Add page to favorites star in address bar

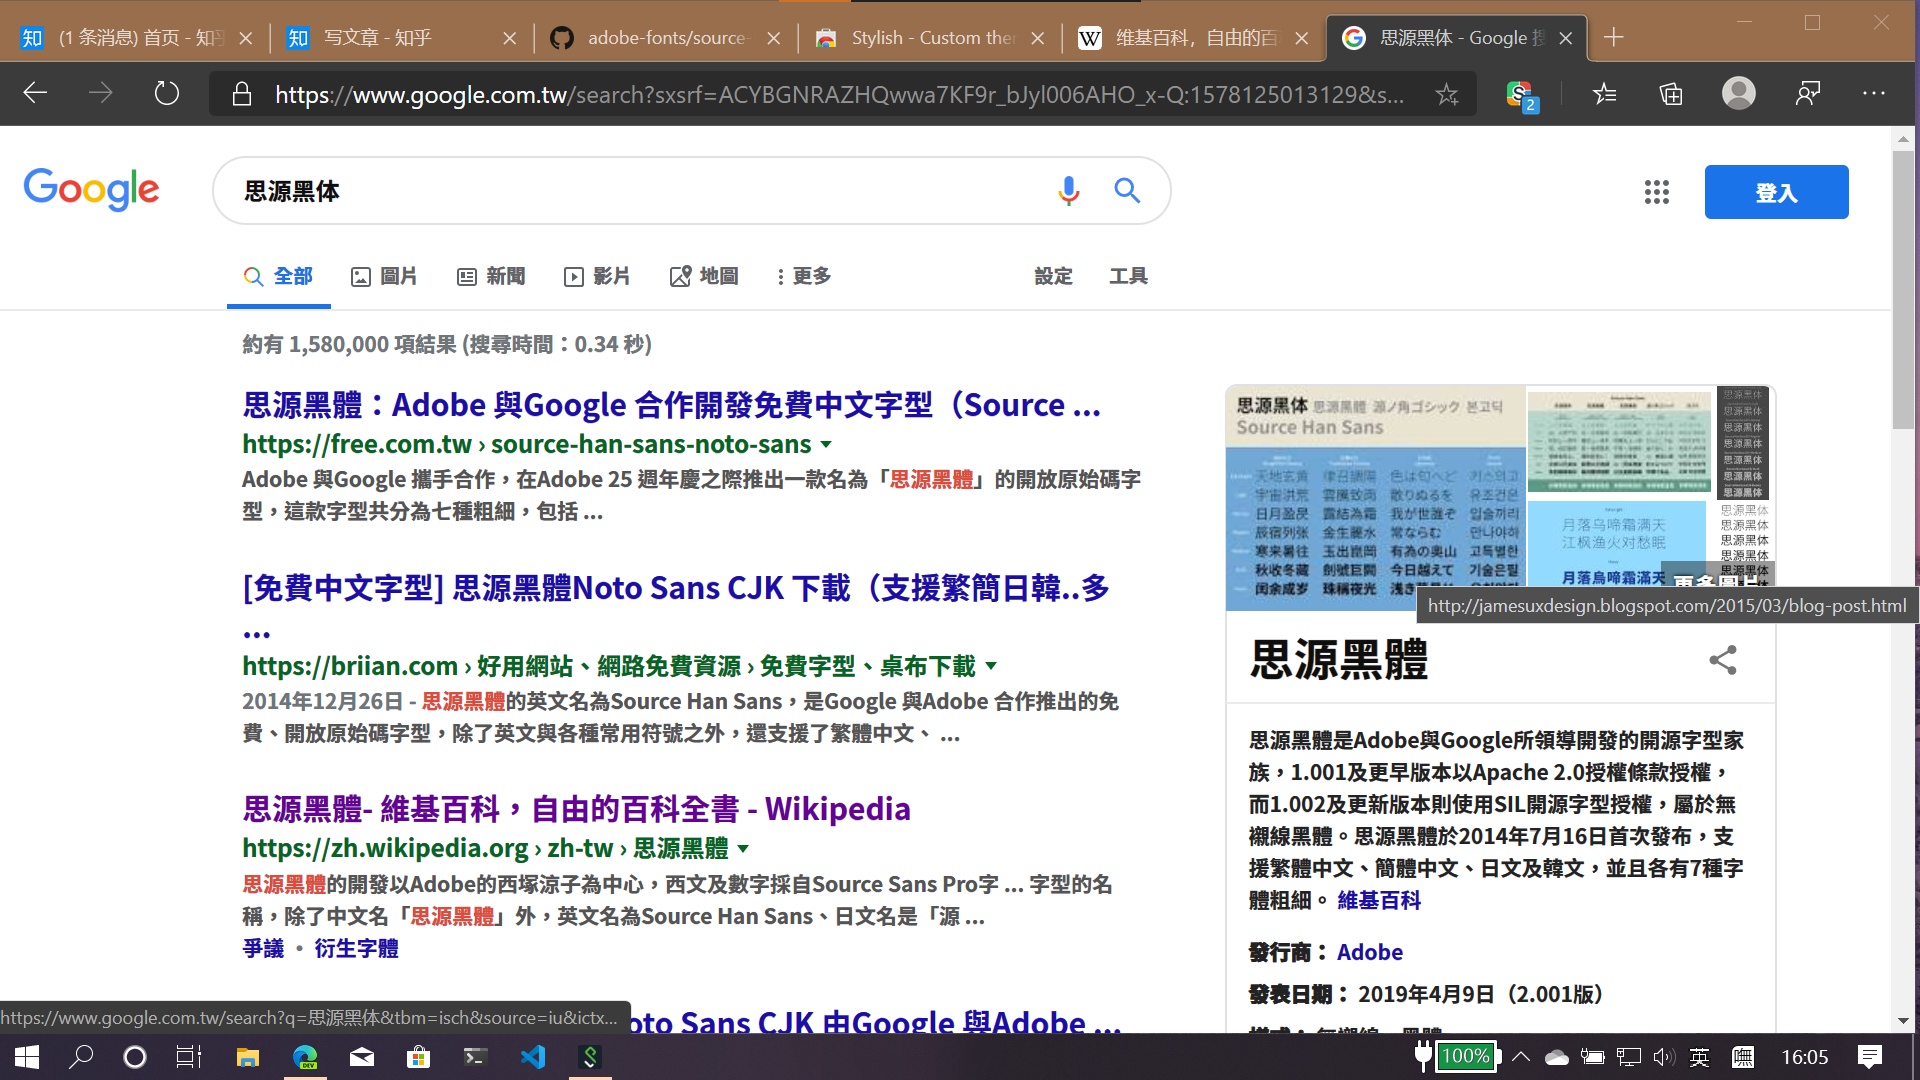[1446, 94]
